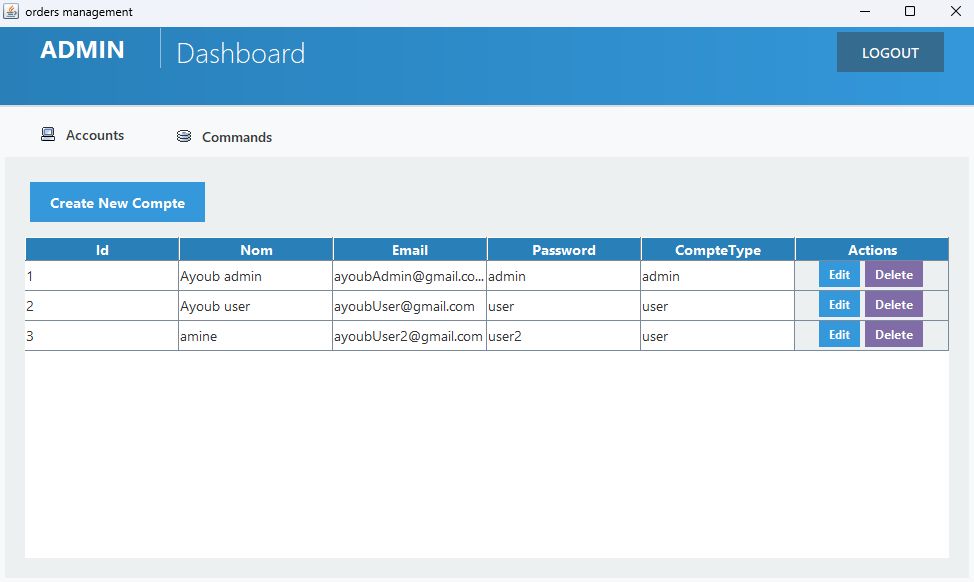This screenshot has width=974, height=582.
Task: Click the ayoubUser@gmail.com email cell
Action: 409,306
